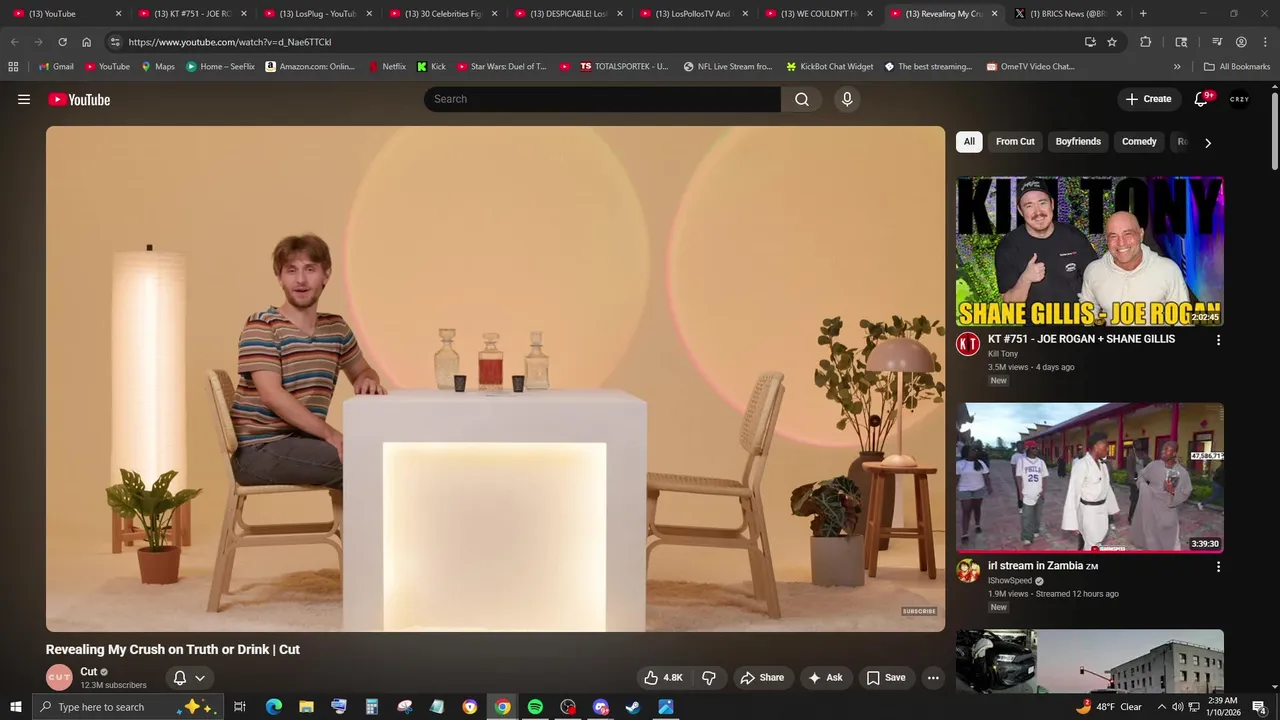The height and width of the screenshot is (720, 1280).
Task: Click the Ask button
Action: pyautogui.click(x=825, y=677)
